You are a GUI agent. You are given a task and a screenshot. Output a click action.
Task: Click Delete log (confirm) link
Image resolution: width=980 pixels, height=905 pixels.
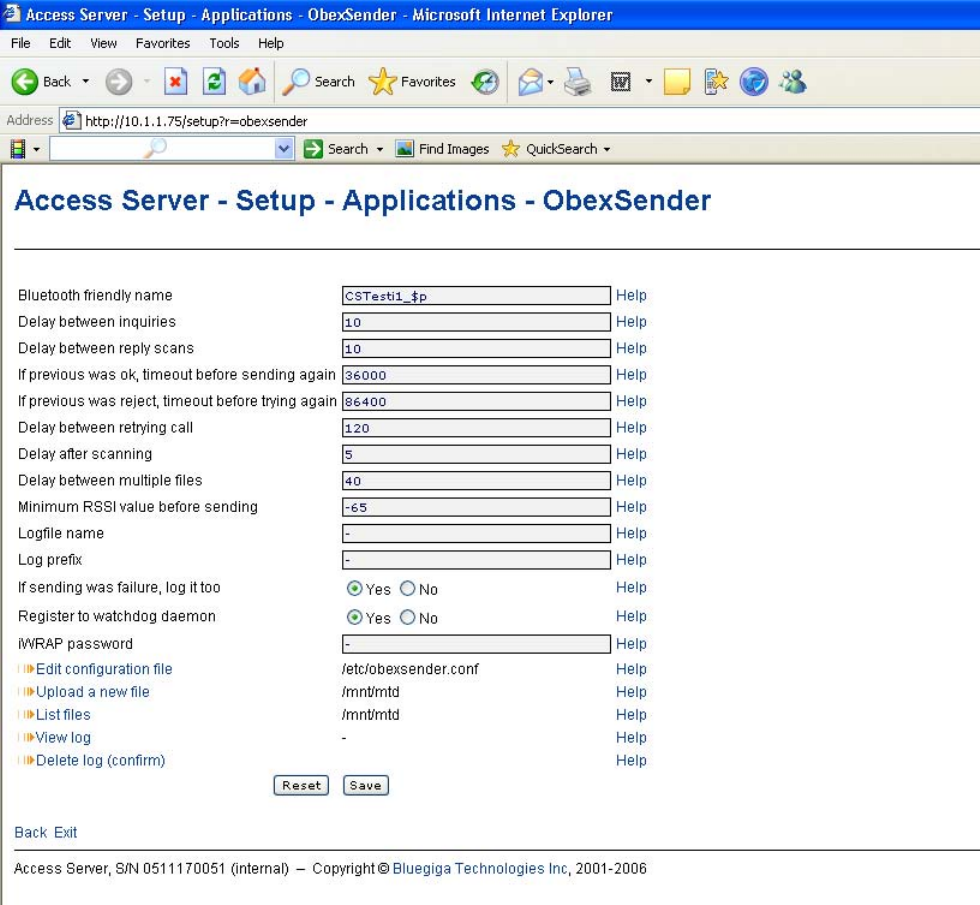[101, 761]
